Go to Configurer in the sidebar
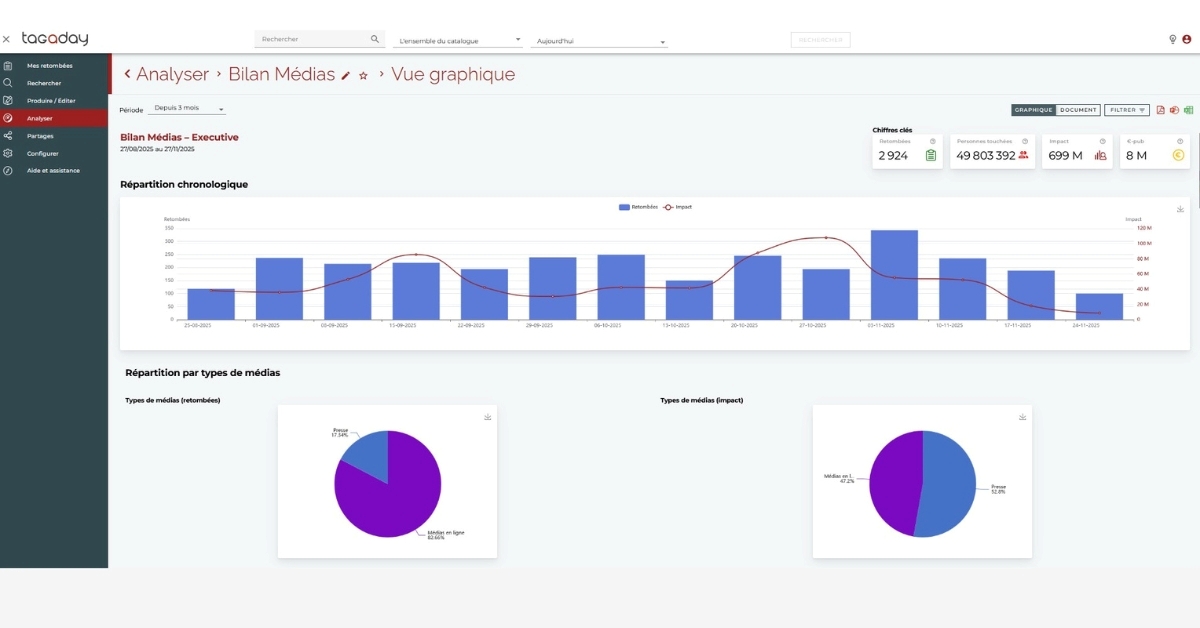Image resolution: width=1200 pixels, height=628 pixels. tap(42, 153)
